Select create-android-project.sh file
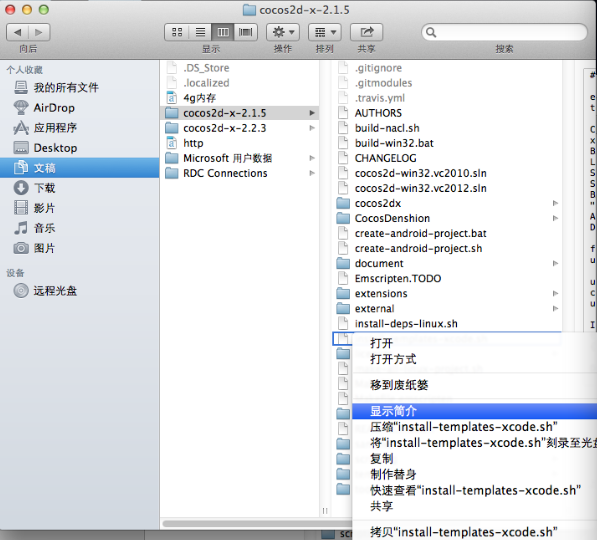 (448, 248)
